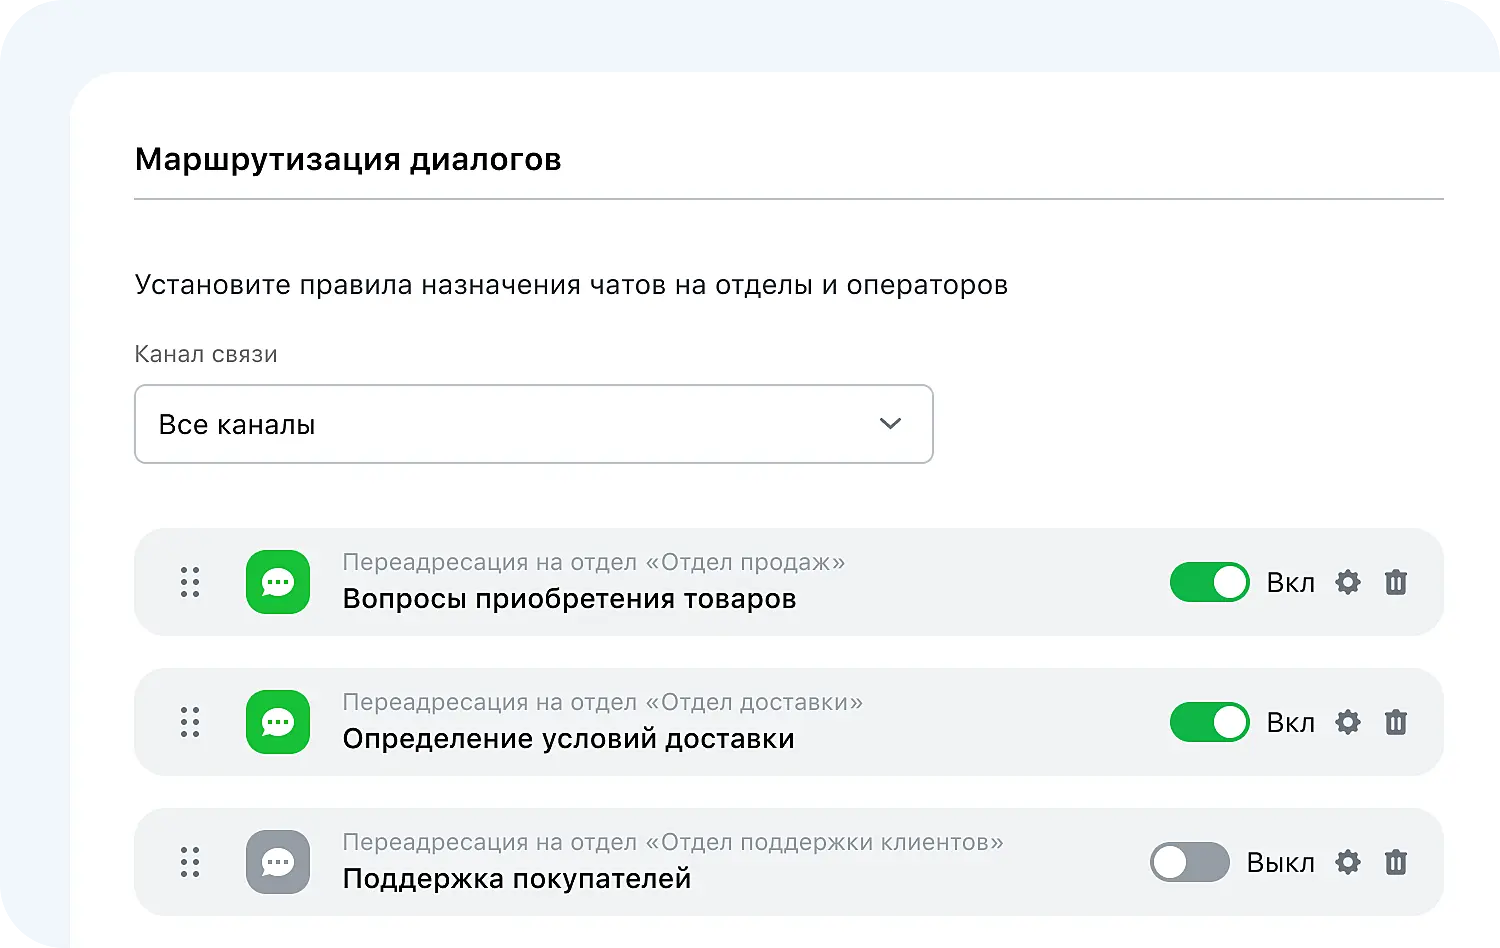This screenshot has height=948, width=1500.
Task: Click the drag handle beside «Поддержка покупателей»
Action: (x=190, y=862)
